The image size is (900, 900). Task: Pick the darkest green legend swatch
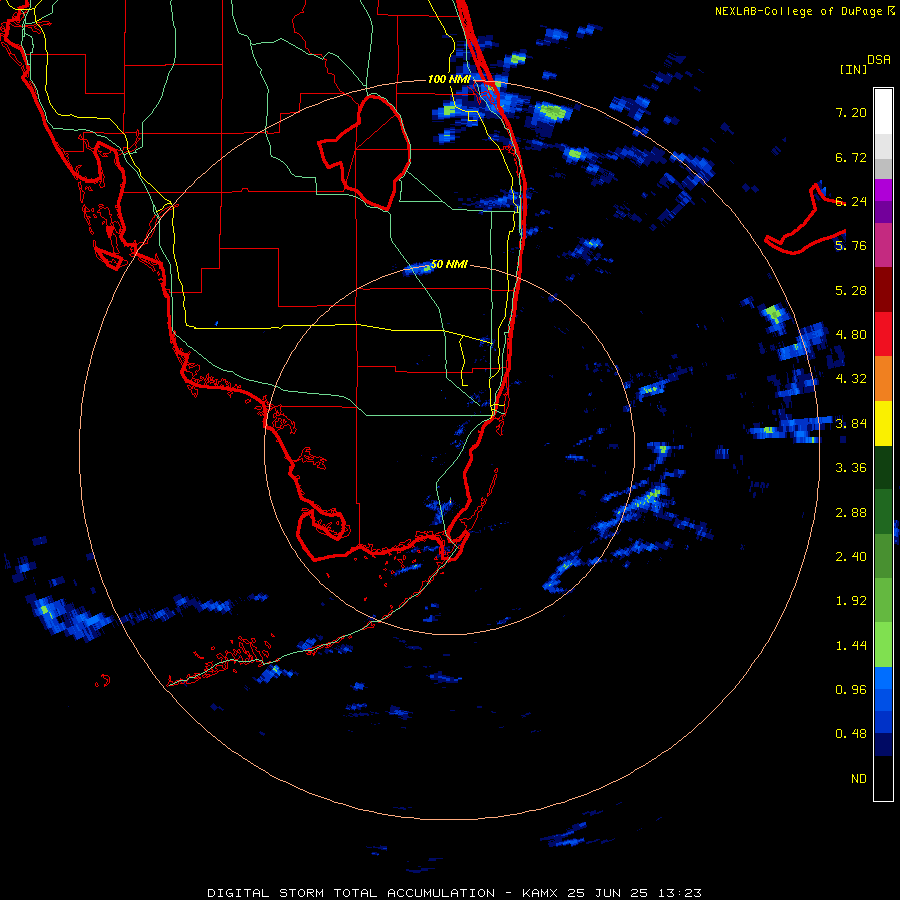[883, 467]
